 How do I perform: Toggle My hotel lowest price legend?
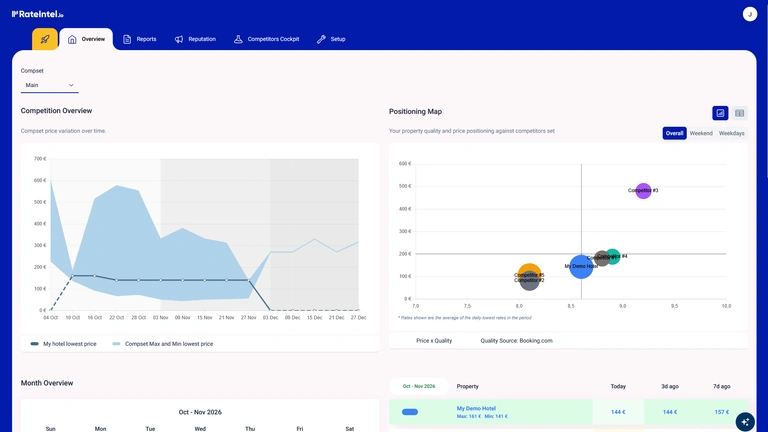63,344
